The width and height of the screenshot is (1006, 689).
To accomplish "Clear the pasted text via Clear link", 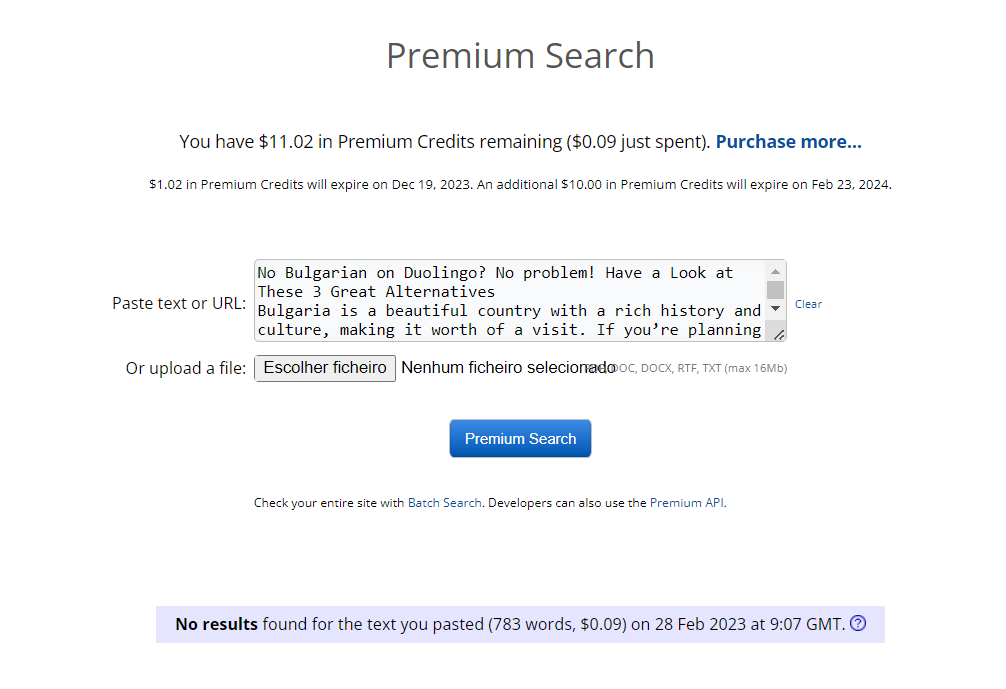I will pos(808,304).
